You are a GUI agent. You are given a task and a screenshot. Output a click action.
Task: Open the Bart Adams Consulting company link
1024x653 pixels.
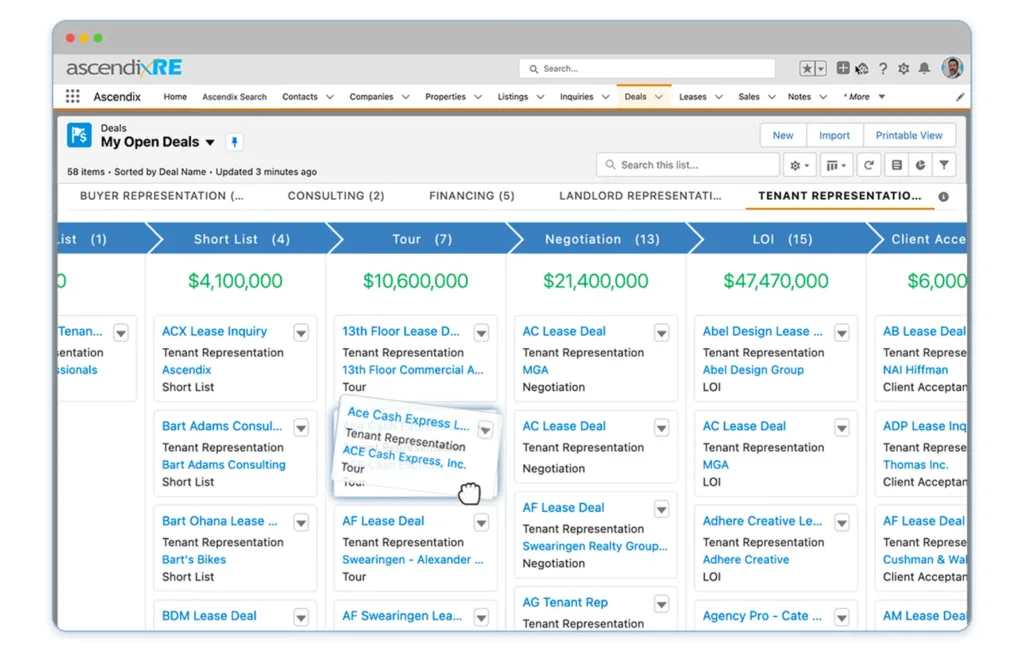point(224,465)
